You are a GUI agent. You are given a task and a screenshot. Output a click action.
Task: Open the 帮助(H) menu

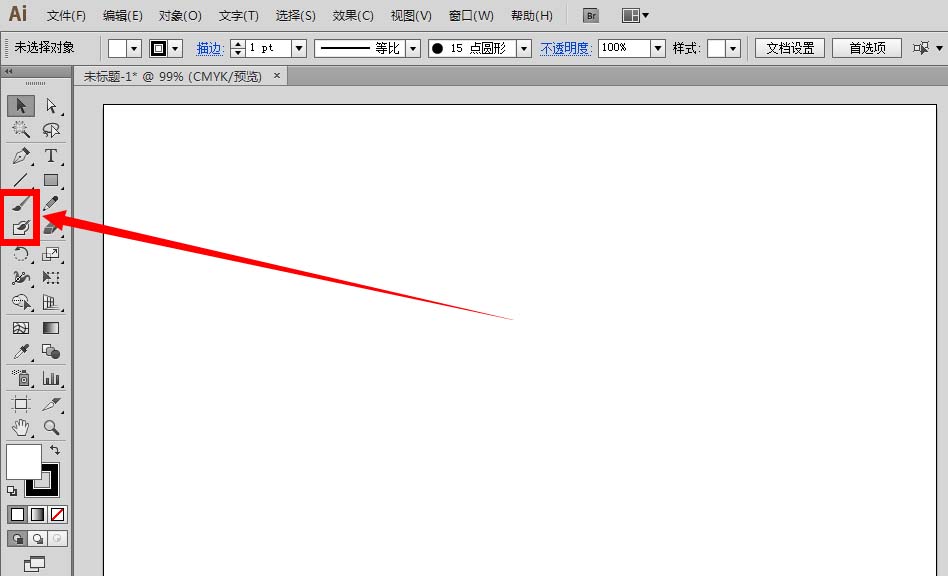[531, 16]
